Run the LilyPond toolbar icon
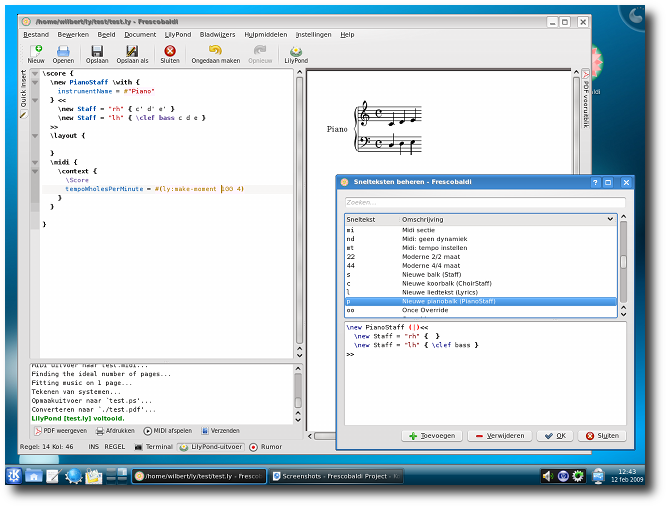 coord(296,54)
